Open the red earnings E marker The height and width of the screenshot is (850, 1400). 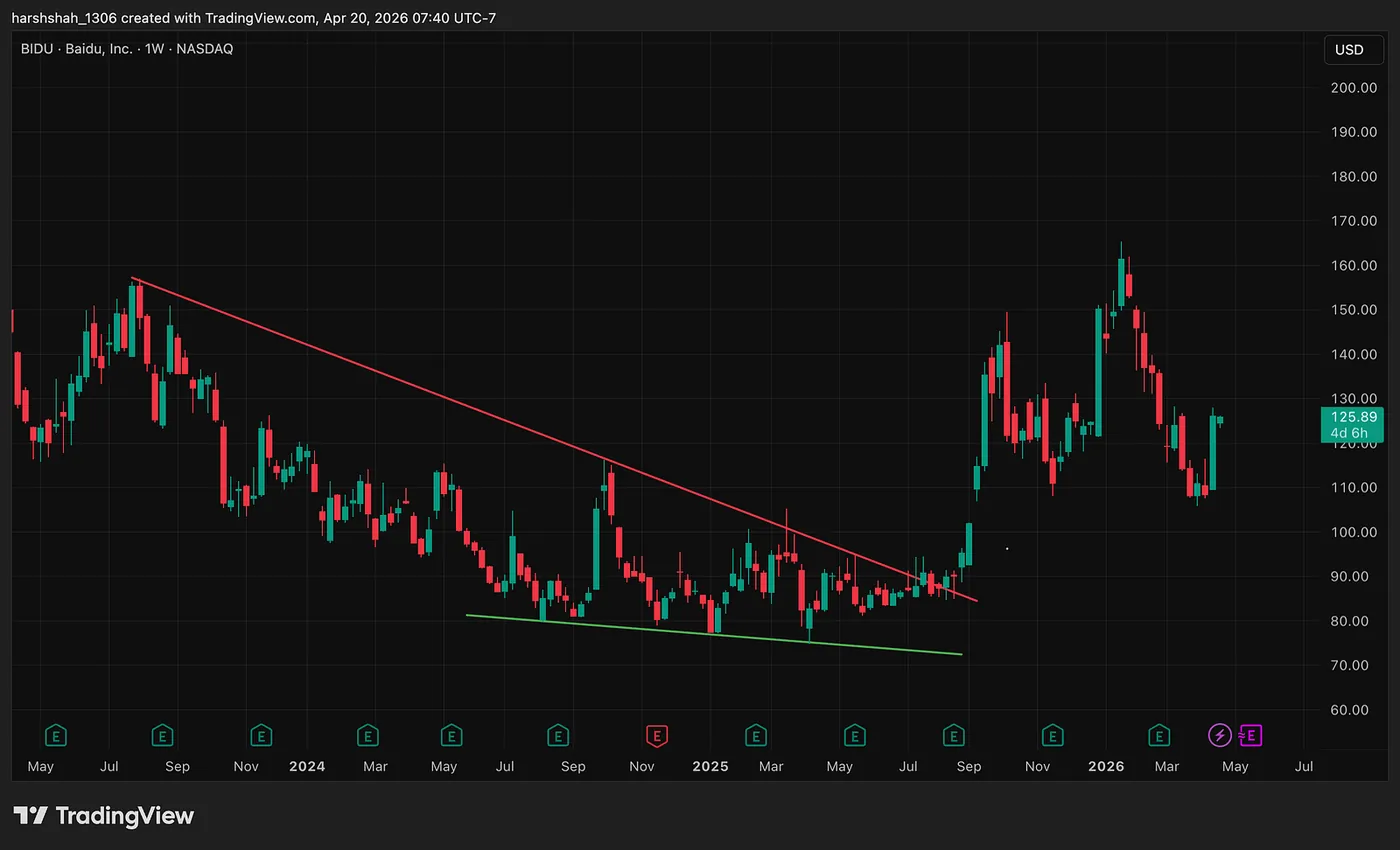coord(656,736)
